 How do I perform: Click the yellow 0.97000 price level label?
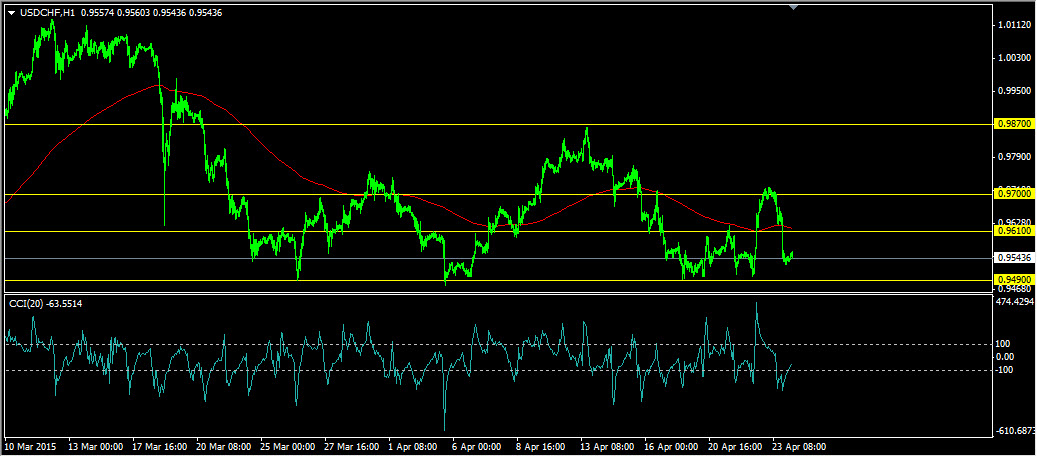1013,194
